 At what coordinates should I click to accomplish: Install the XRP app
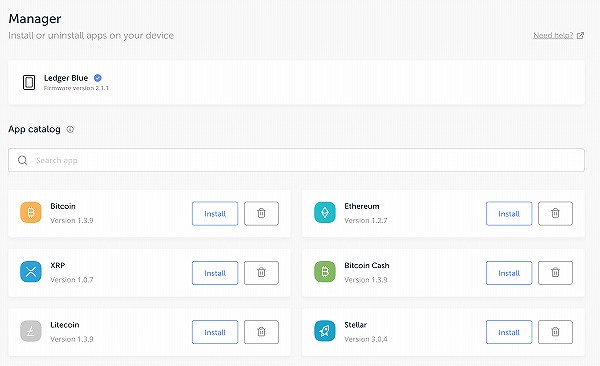pos(215,273)
